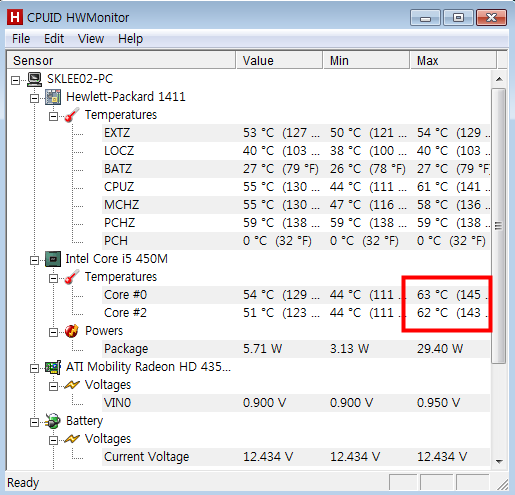This screenshot has height=495, width=515.
Task: Collapse the Intel Core i5 450M node
Action: pyautogui.click(x=34, y=261)
